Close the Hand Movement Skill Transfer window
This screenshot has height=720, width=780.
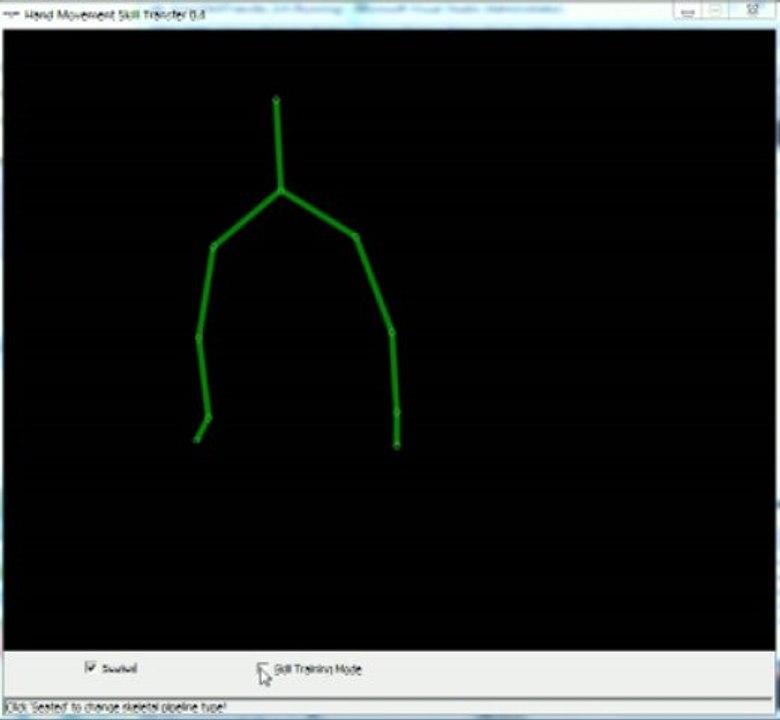click(x=753, y=10)
